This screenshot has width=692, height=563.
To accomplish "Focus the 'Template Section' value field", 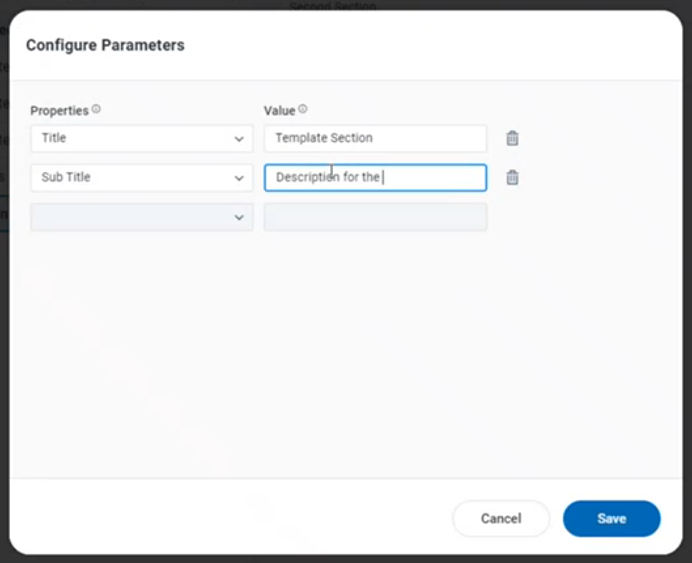I will tap(375, 139).
